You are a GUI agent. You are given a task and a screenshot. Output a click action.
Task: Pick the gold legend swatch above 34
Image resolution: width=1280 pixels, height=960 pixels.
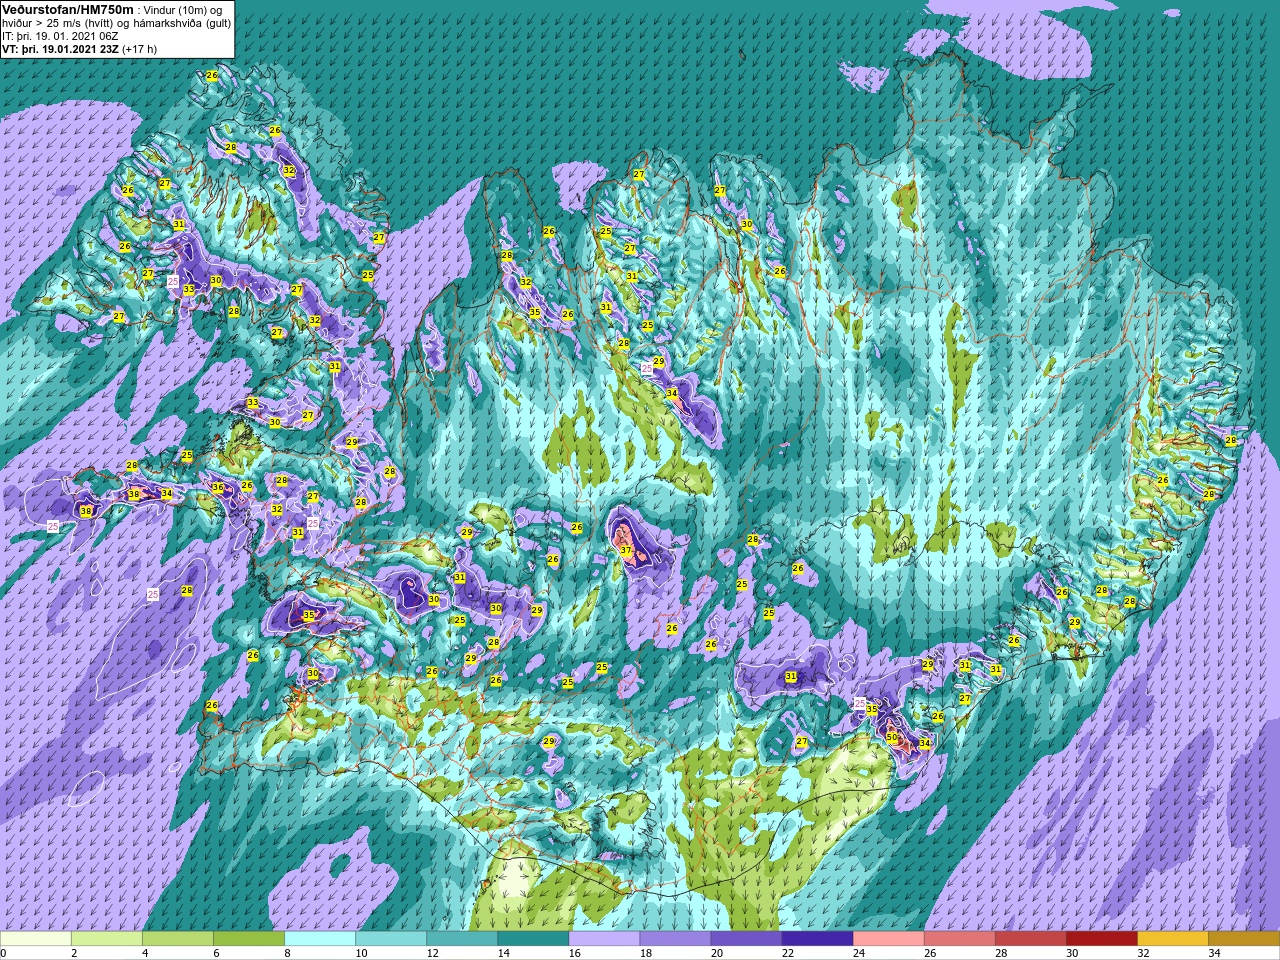click(x=1243, y=939)
